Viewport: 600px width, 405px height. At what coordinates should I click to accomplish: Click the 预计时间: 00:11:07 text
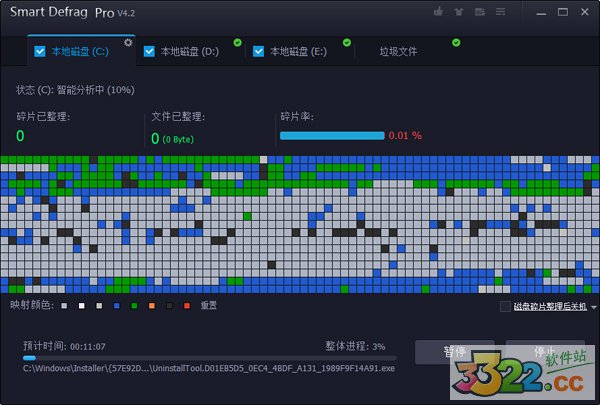(x=64, y=346)
